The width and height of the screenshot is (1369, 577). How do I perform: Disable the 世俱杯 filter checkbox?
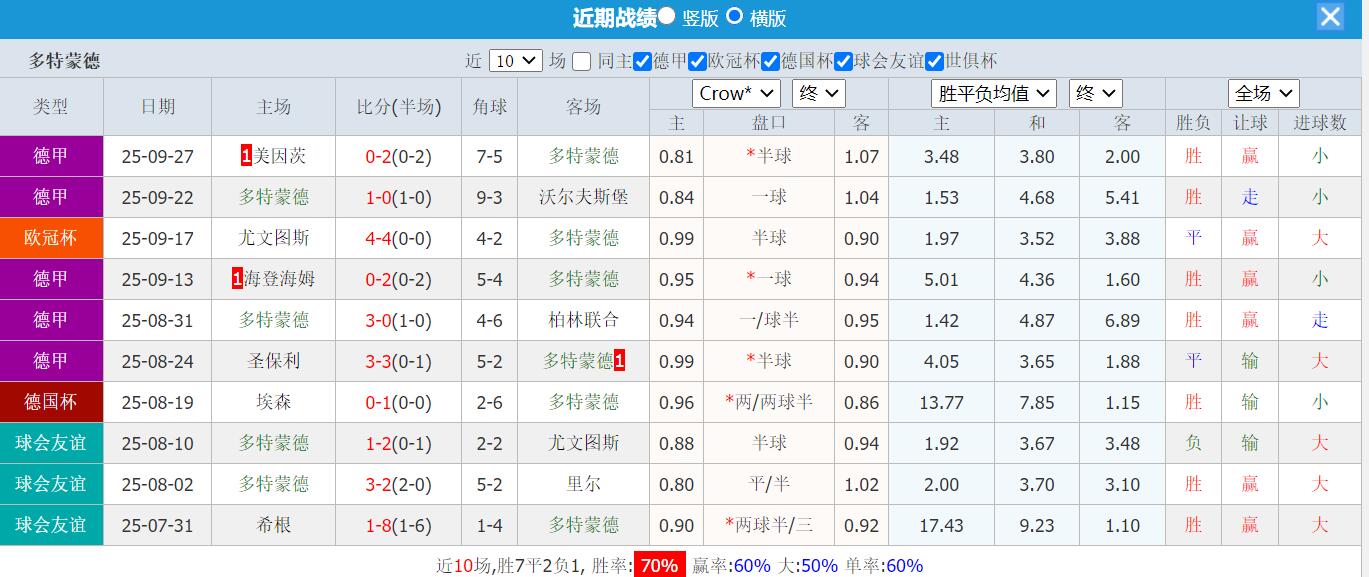[x=934, y=61]
